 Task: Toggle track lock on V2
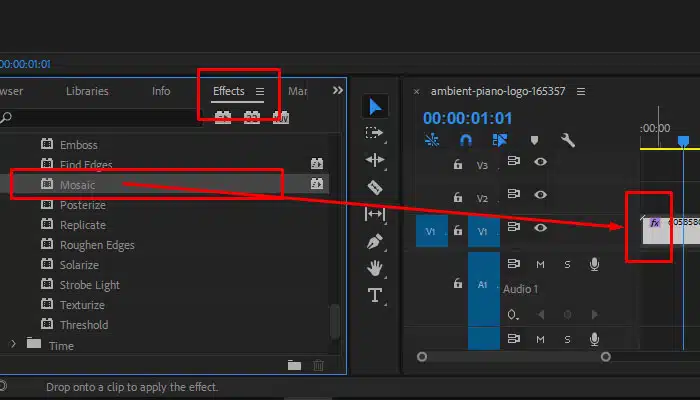[x=458, y=197]
